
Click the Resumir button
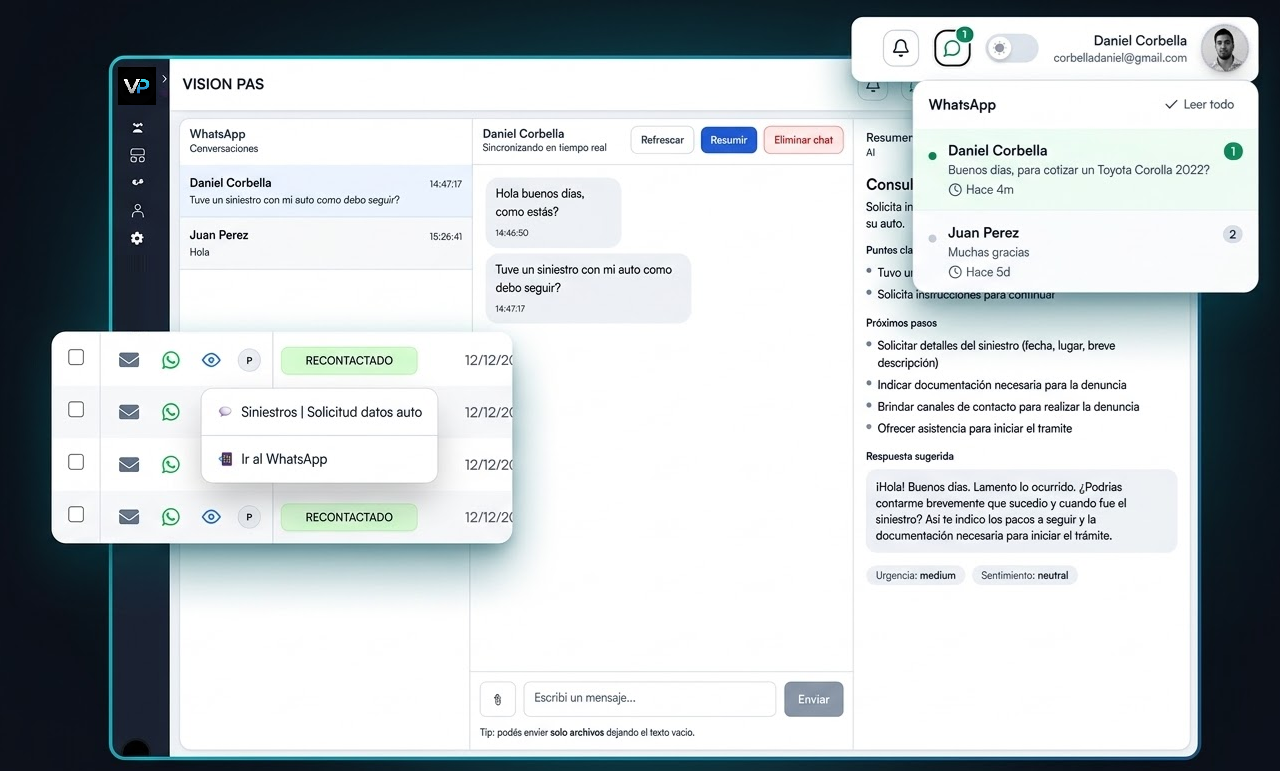tap(728, 140)
